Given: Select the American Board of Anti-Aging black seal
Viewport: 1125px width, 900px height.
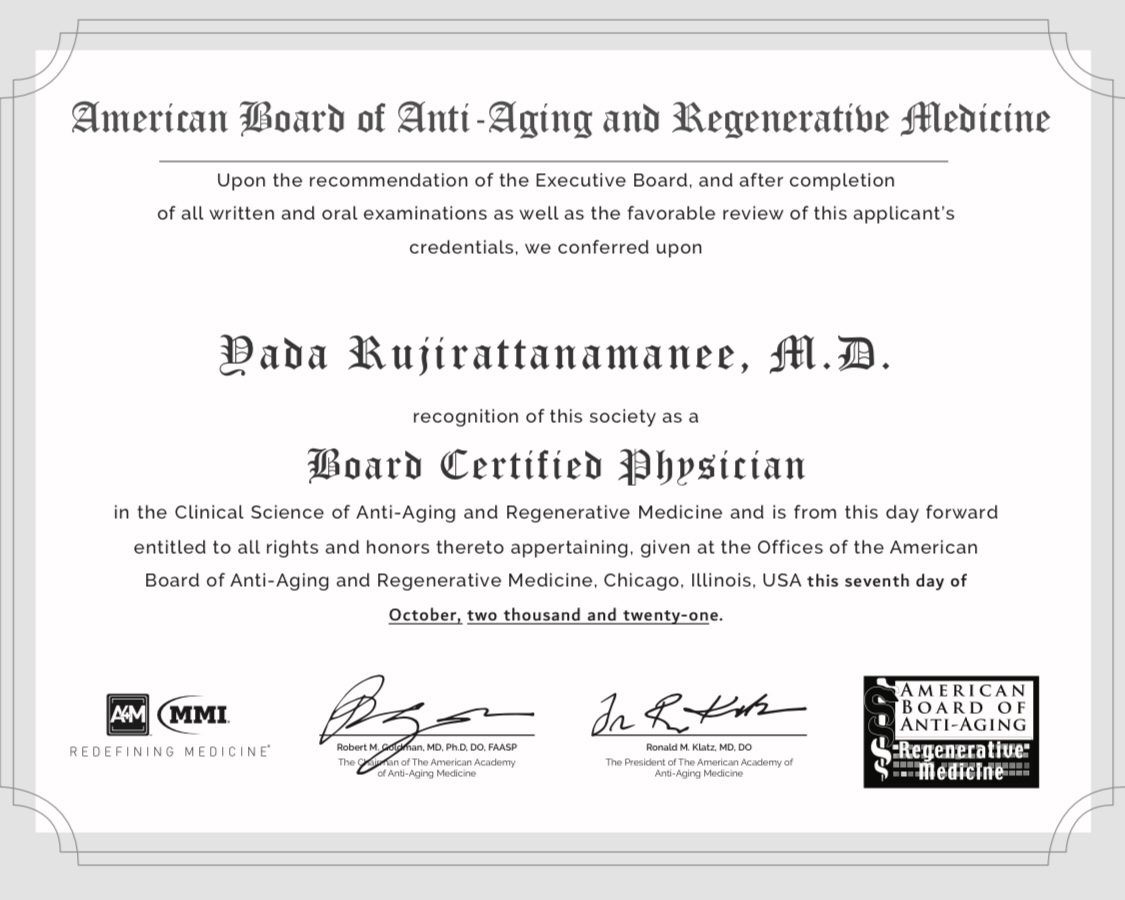Looking at the screenshot, I should pyautogui.click(x=951, y=731).
